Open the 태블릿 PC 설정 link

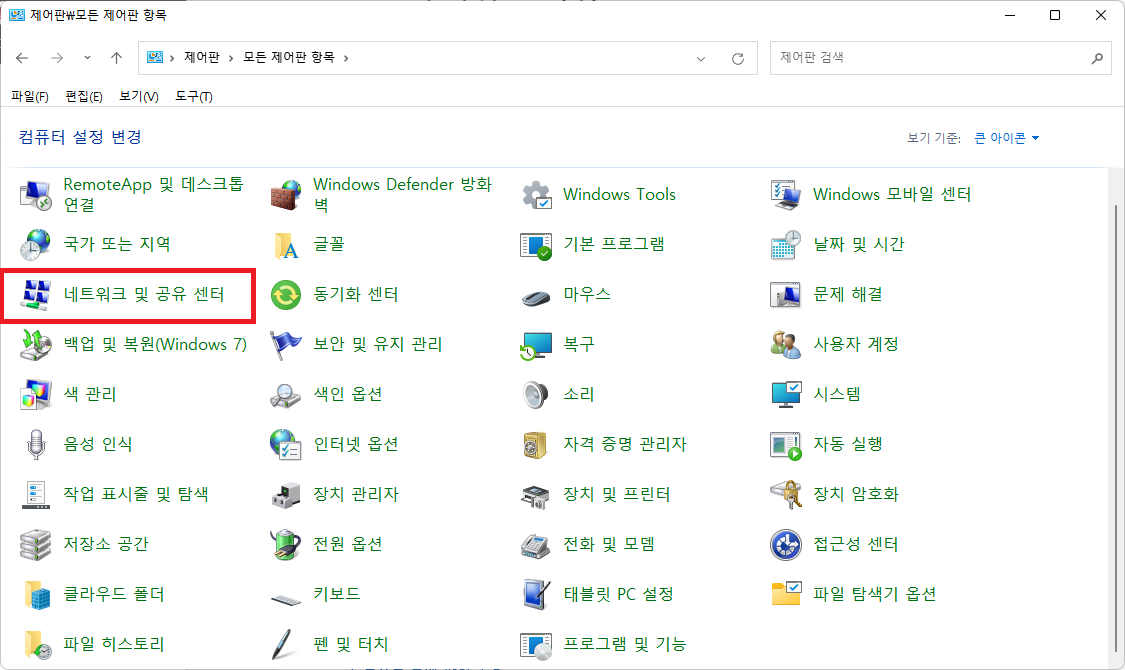(618, 594)
